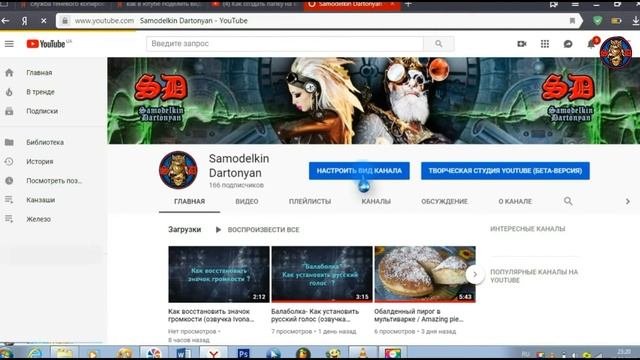Select the ГЛАВНАЯ channel tab
Viewport: 640px width, 360px height.
point(189,201)
